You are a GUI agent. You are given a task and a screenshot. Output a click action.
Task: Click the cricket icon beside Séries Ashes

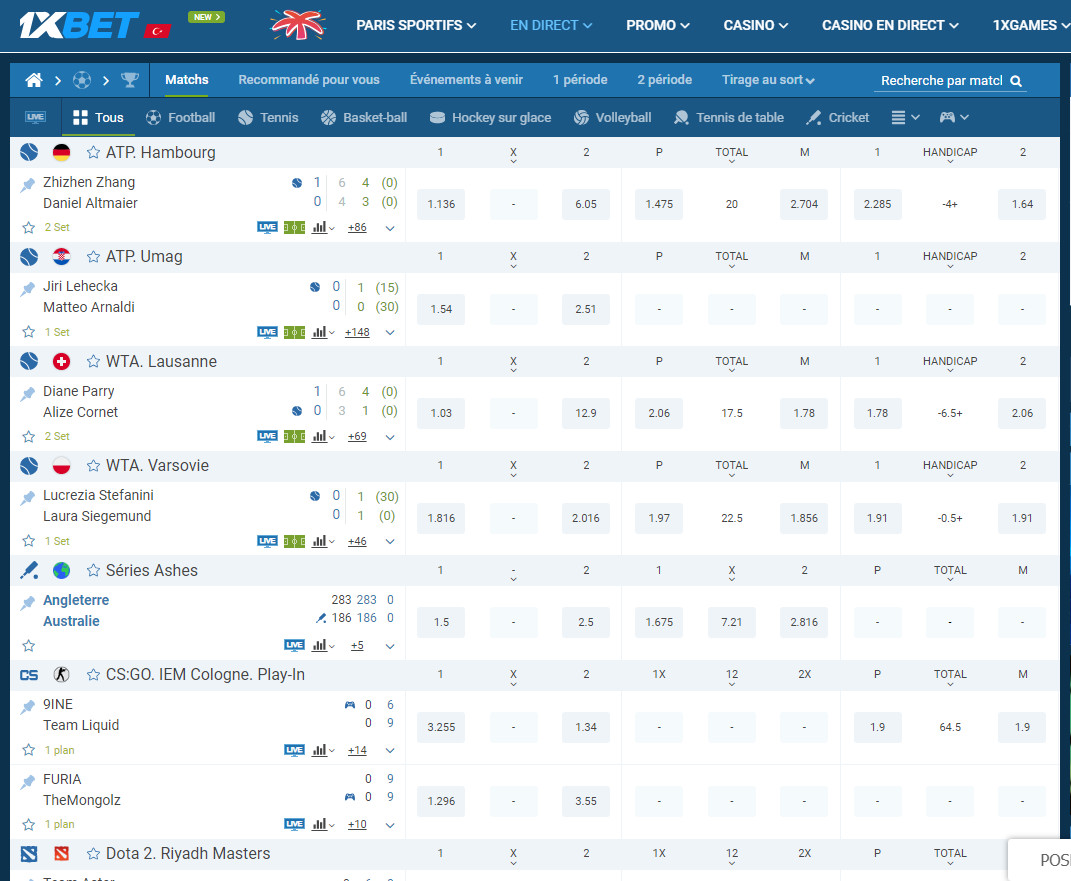(29, 570)
